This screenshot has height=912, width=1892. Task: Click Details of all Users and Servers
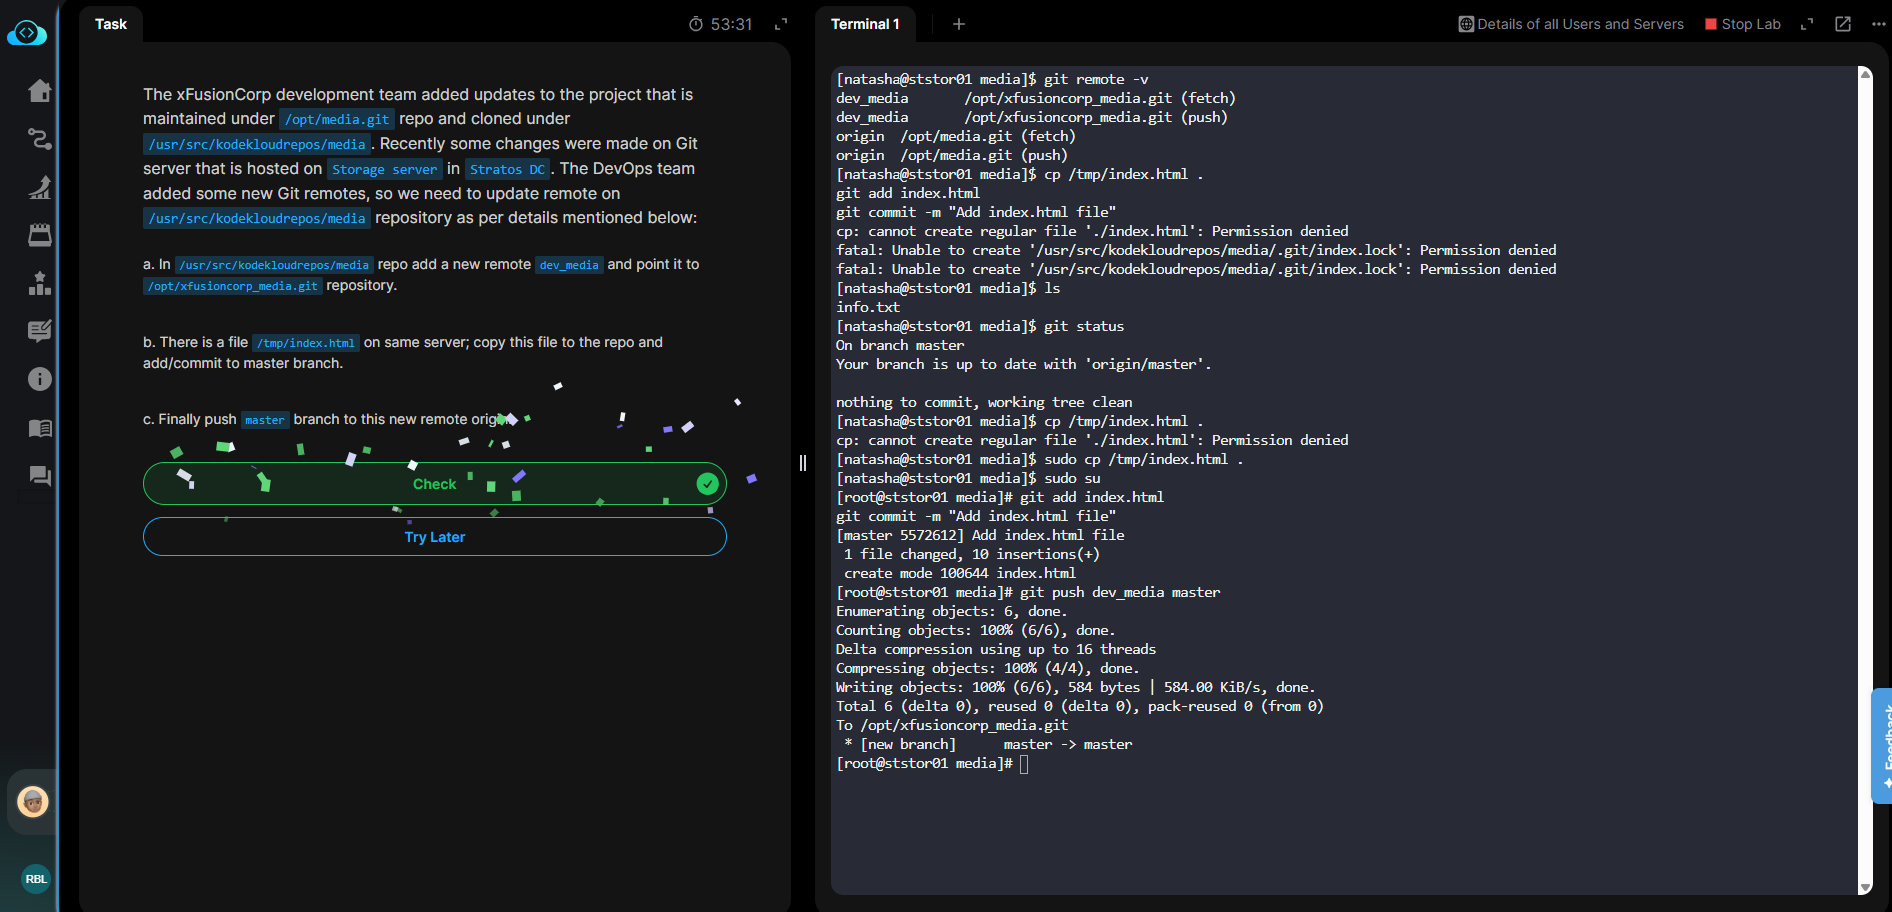tap(1571, 24)
